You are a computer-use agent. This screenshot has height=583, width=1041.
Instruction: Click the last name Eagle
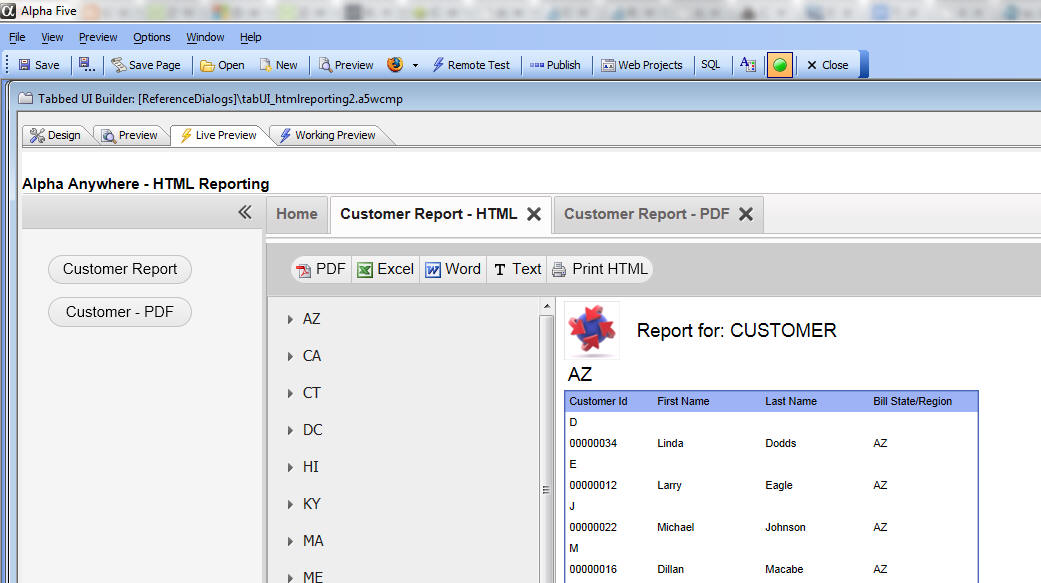click(779, 485)
